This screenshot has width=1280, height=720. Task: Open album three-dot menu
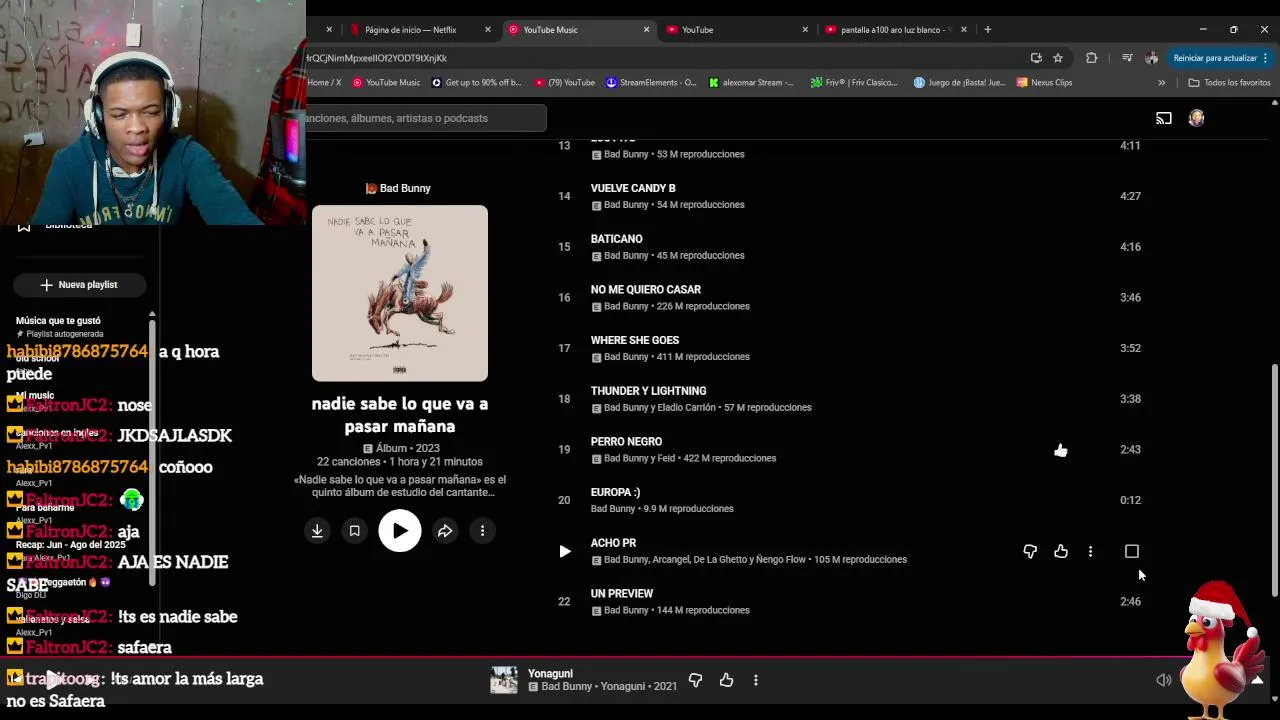[x=482, y=531]
